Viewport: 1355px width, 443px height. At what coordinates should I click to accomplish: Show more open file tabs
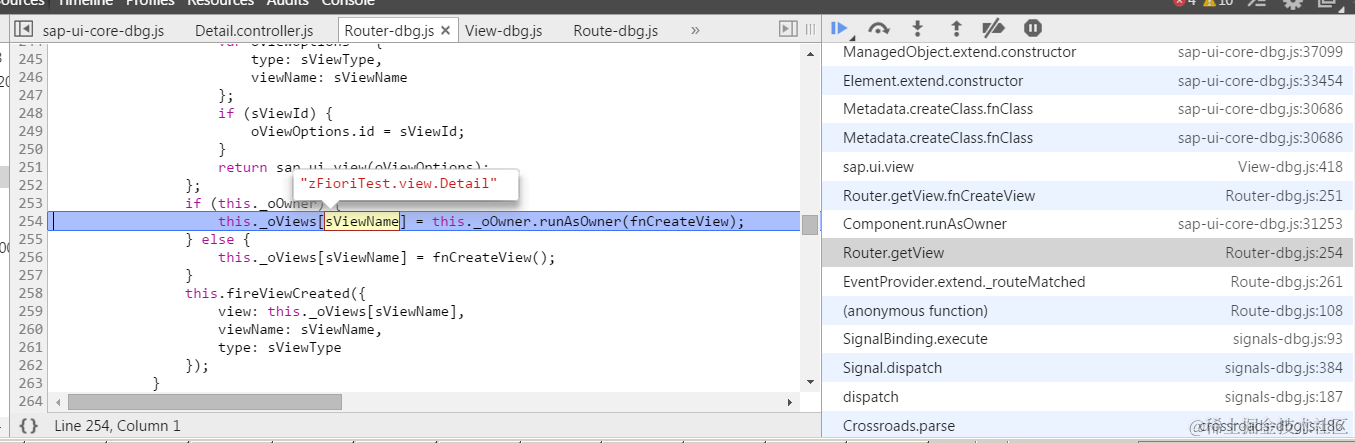point(695,31)
